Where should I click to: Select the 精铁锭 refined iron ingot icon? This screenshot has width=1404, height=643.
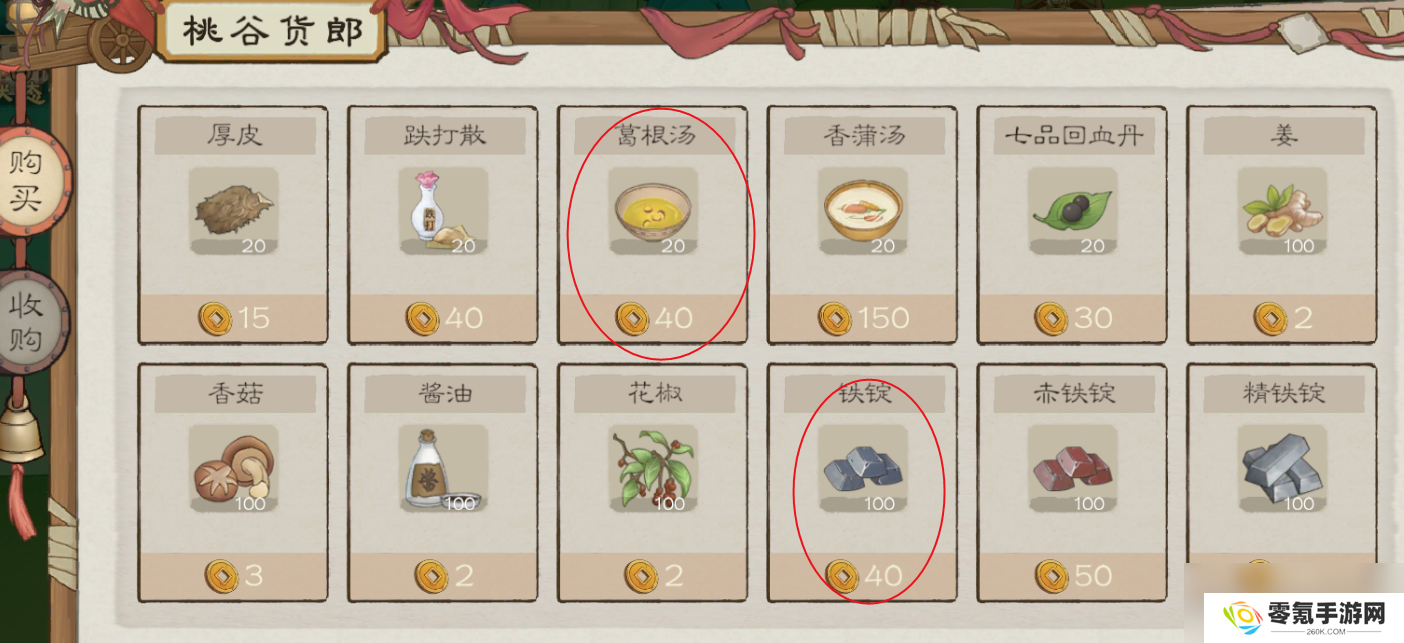(1283, 468)
